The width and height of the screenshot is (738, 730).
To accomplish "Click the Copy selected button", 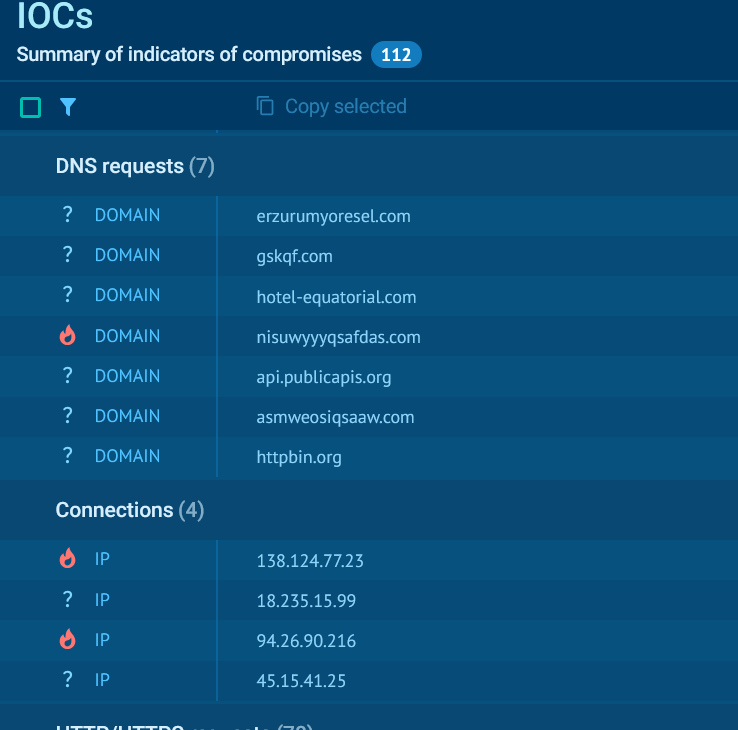I will [331, 106].
